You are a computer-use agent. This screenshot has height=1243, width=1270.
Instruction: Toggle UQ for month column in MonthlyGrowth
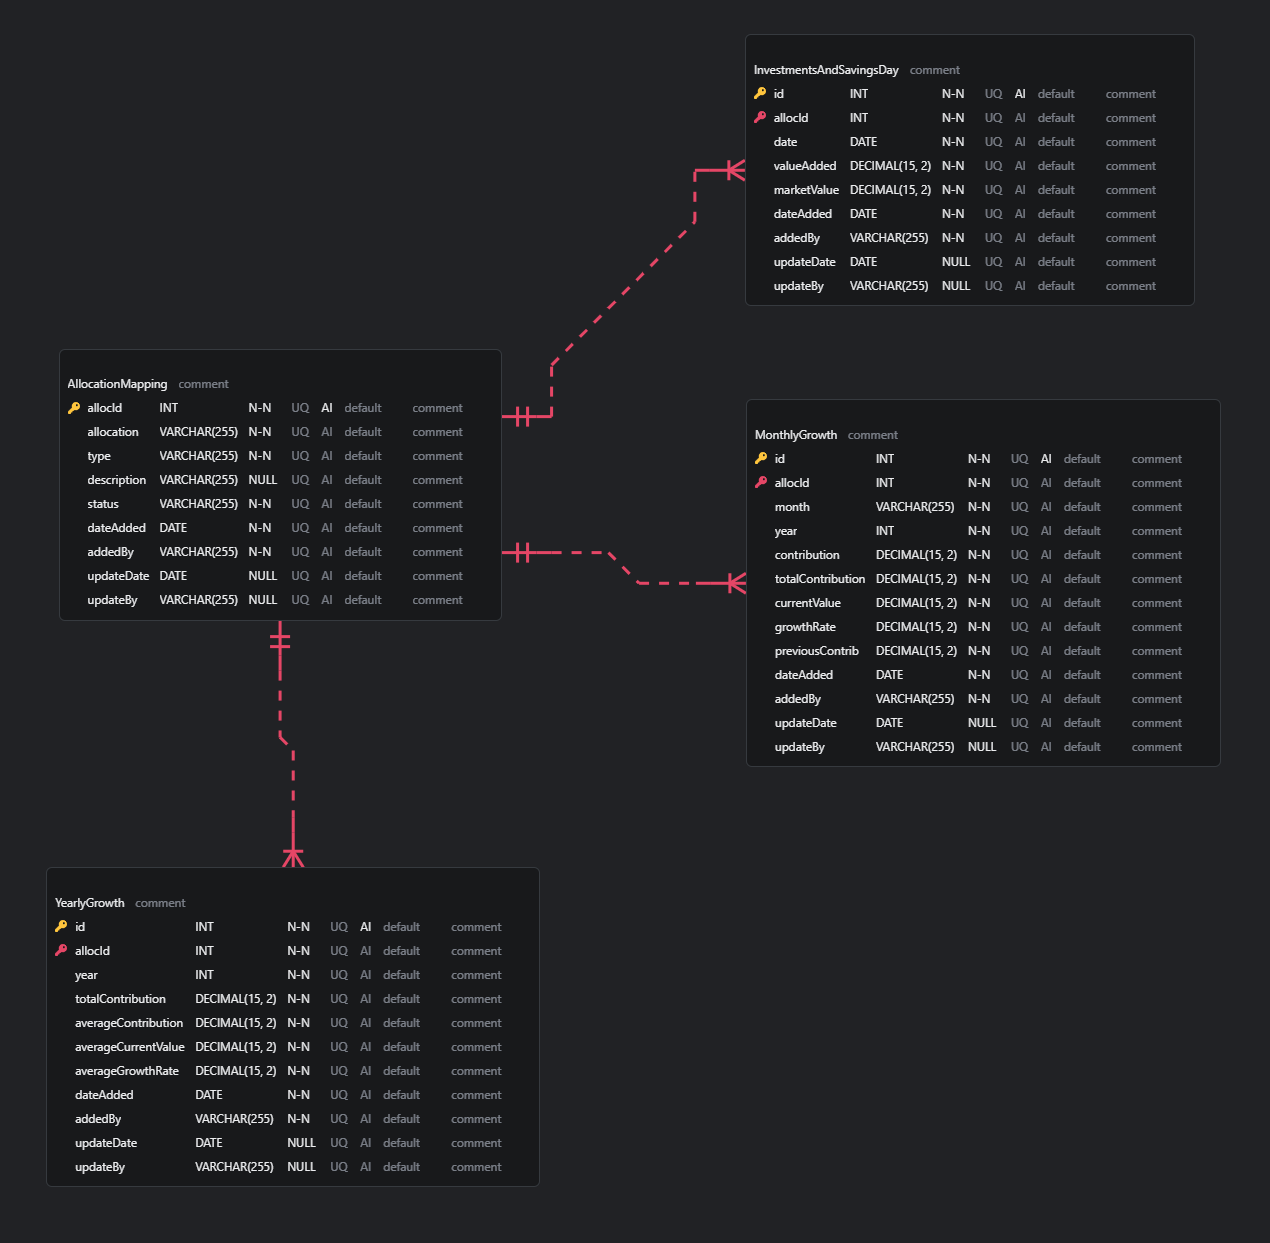(x=1019, y=507)
